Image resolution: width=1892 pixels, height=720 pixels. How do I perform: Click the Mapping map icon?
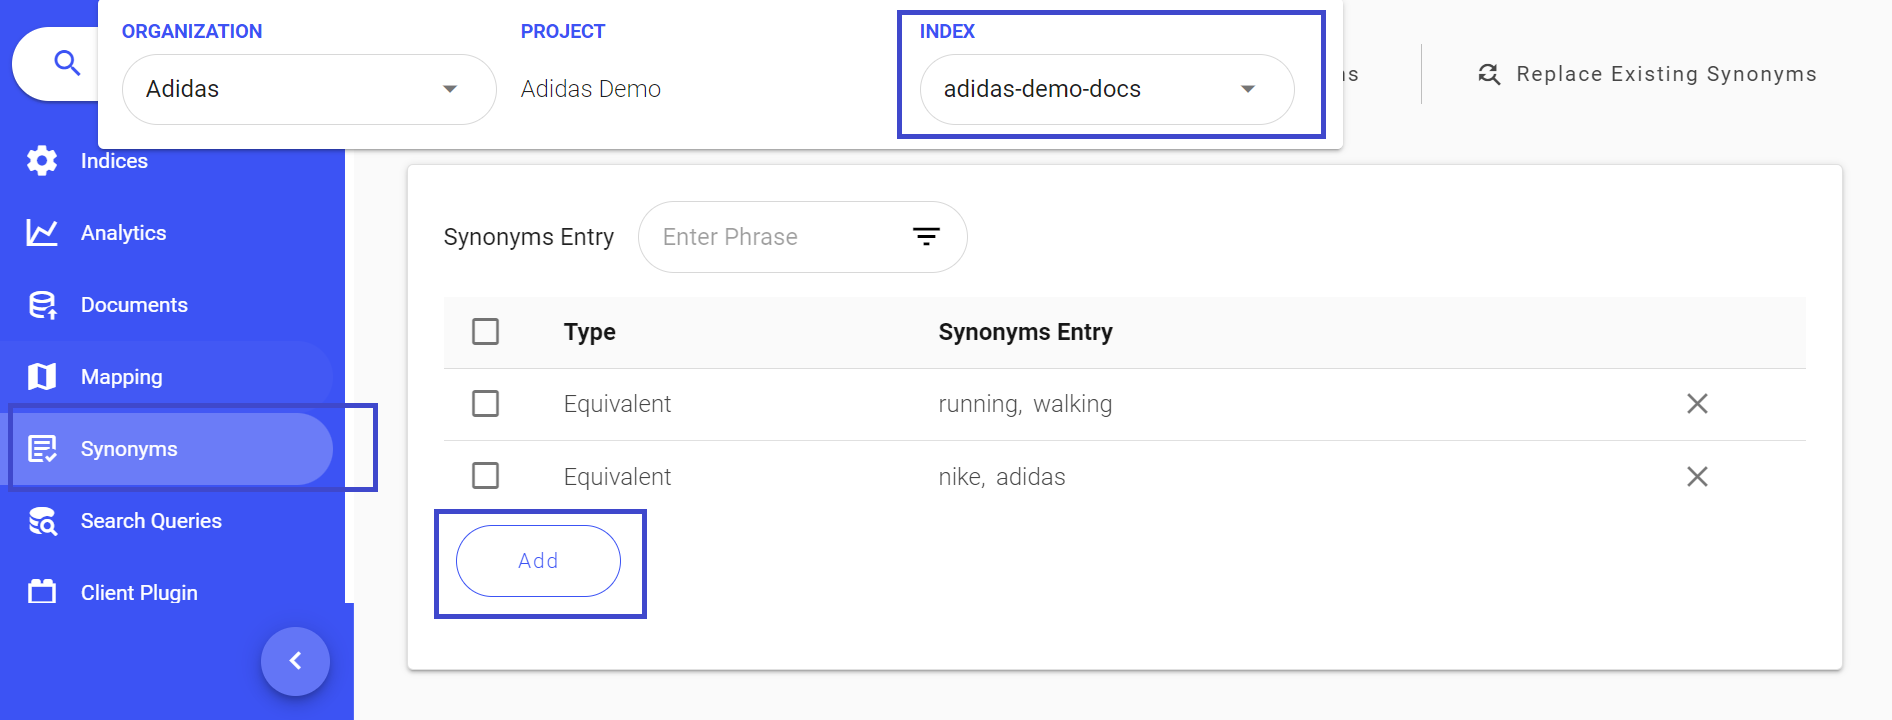click(42, 377)
